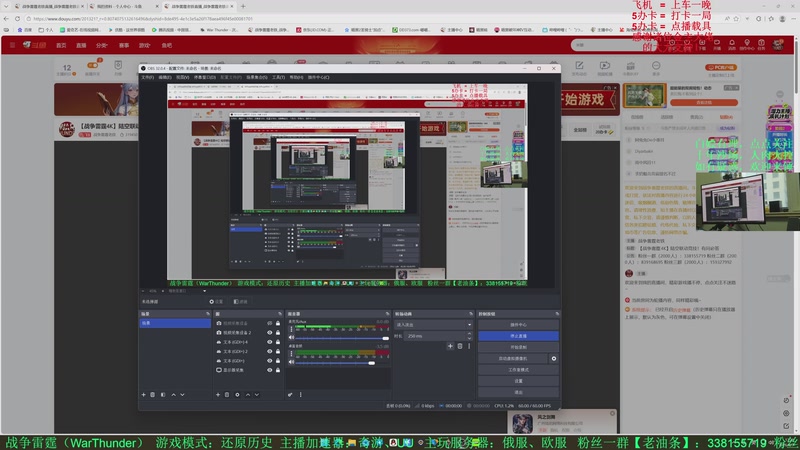Open OBS 编辑(E) menu
This screenshot has width=800, height=450.
[165, 78]
